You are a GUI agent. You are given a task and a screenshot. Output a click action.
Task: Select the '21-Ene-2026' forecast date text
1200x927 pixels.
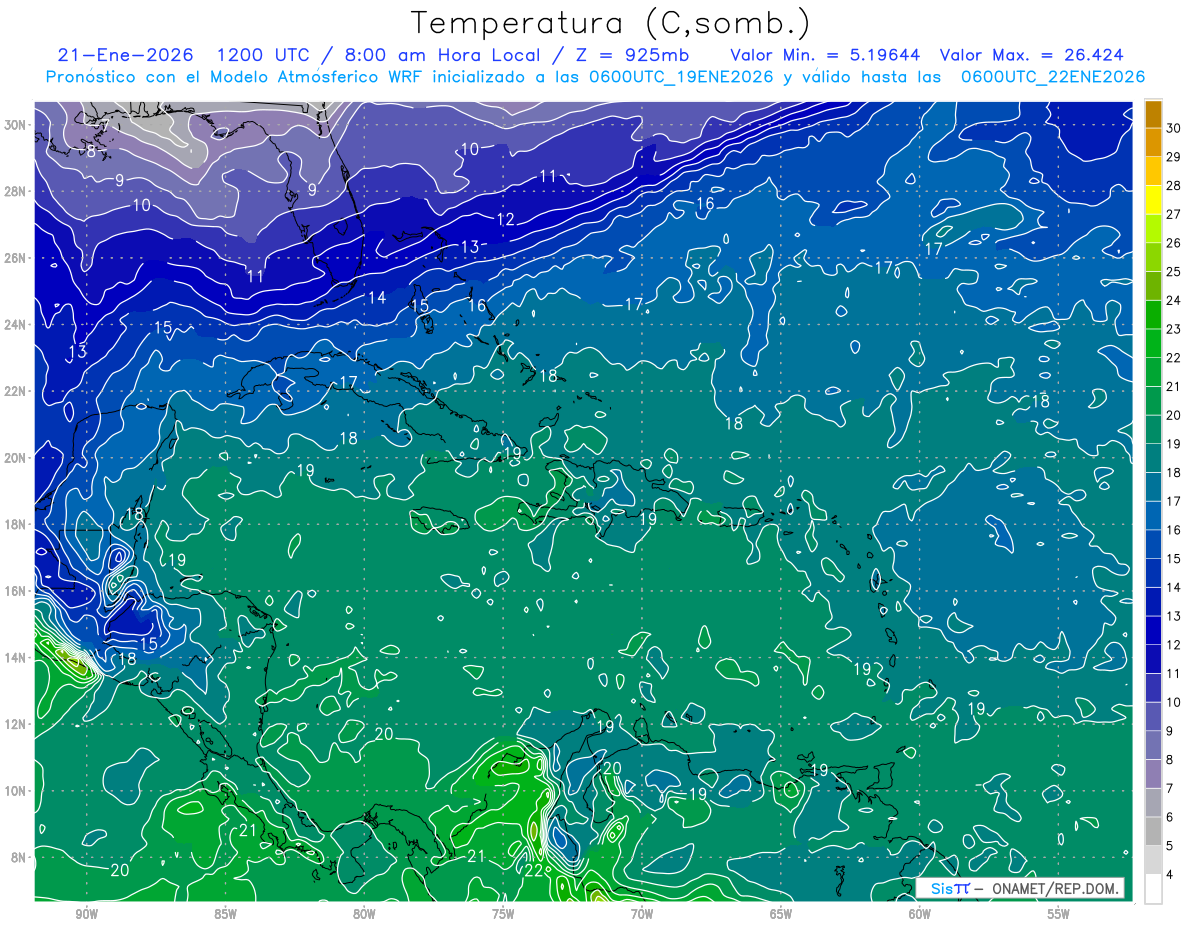[x=127, y=55]
